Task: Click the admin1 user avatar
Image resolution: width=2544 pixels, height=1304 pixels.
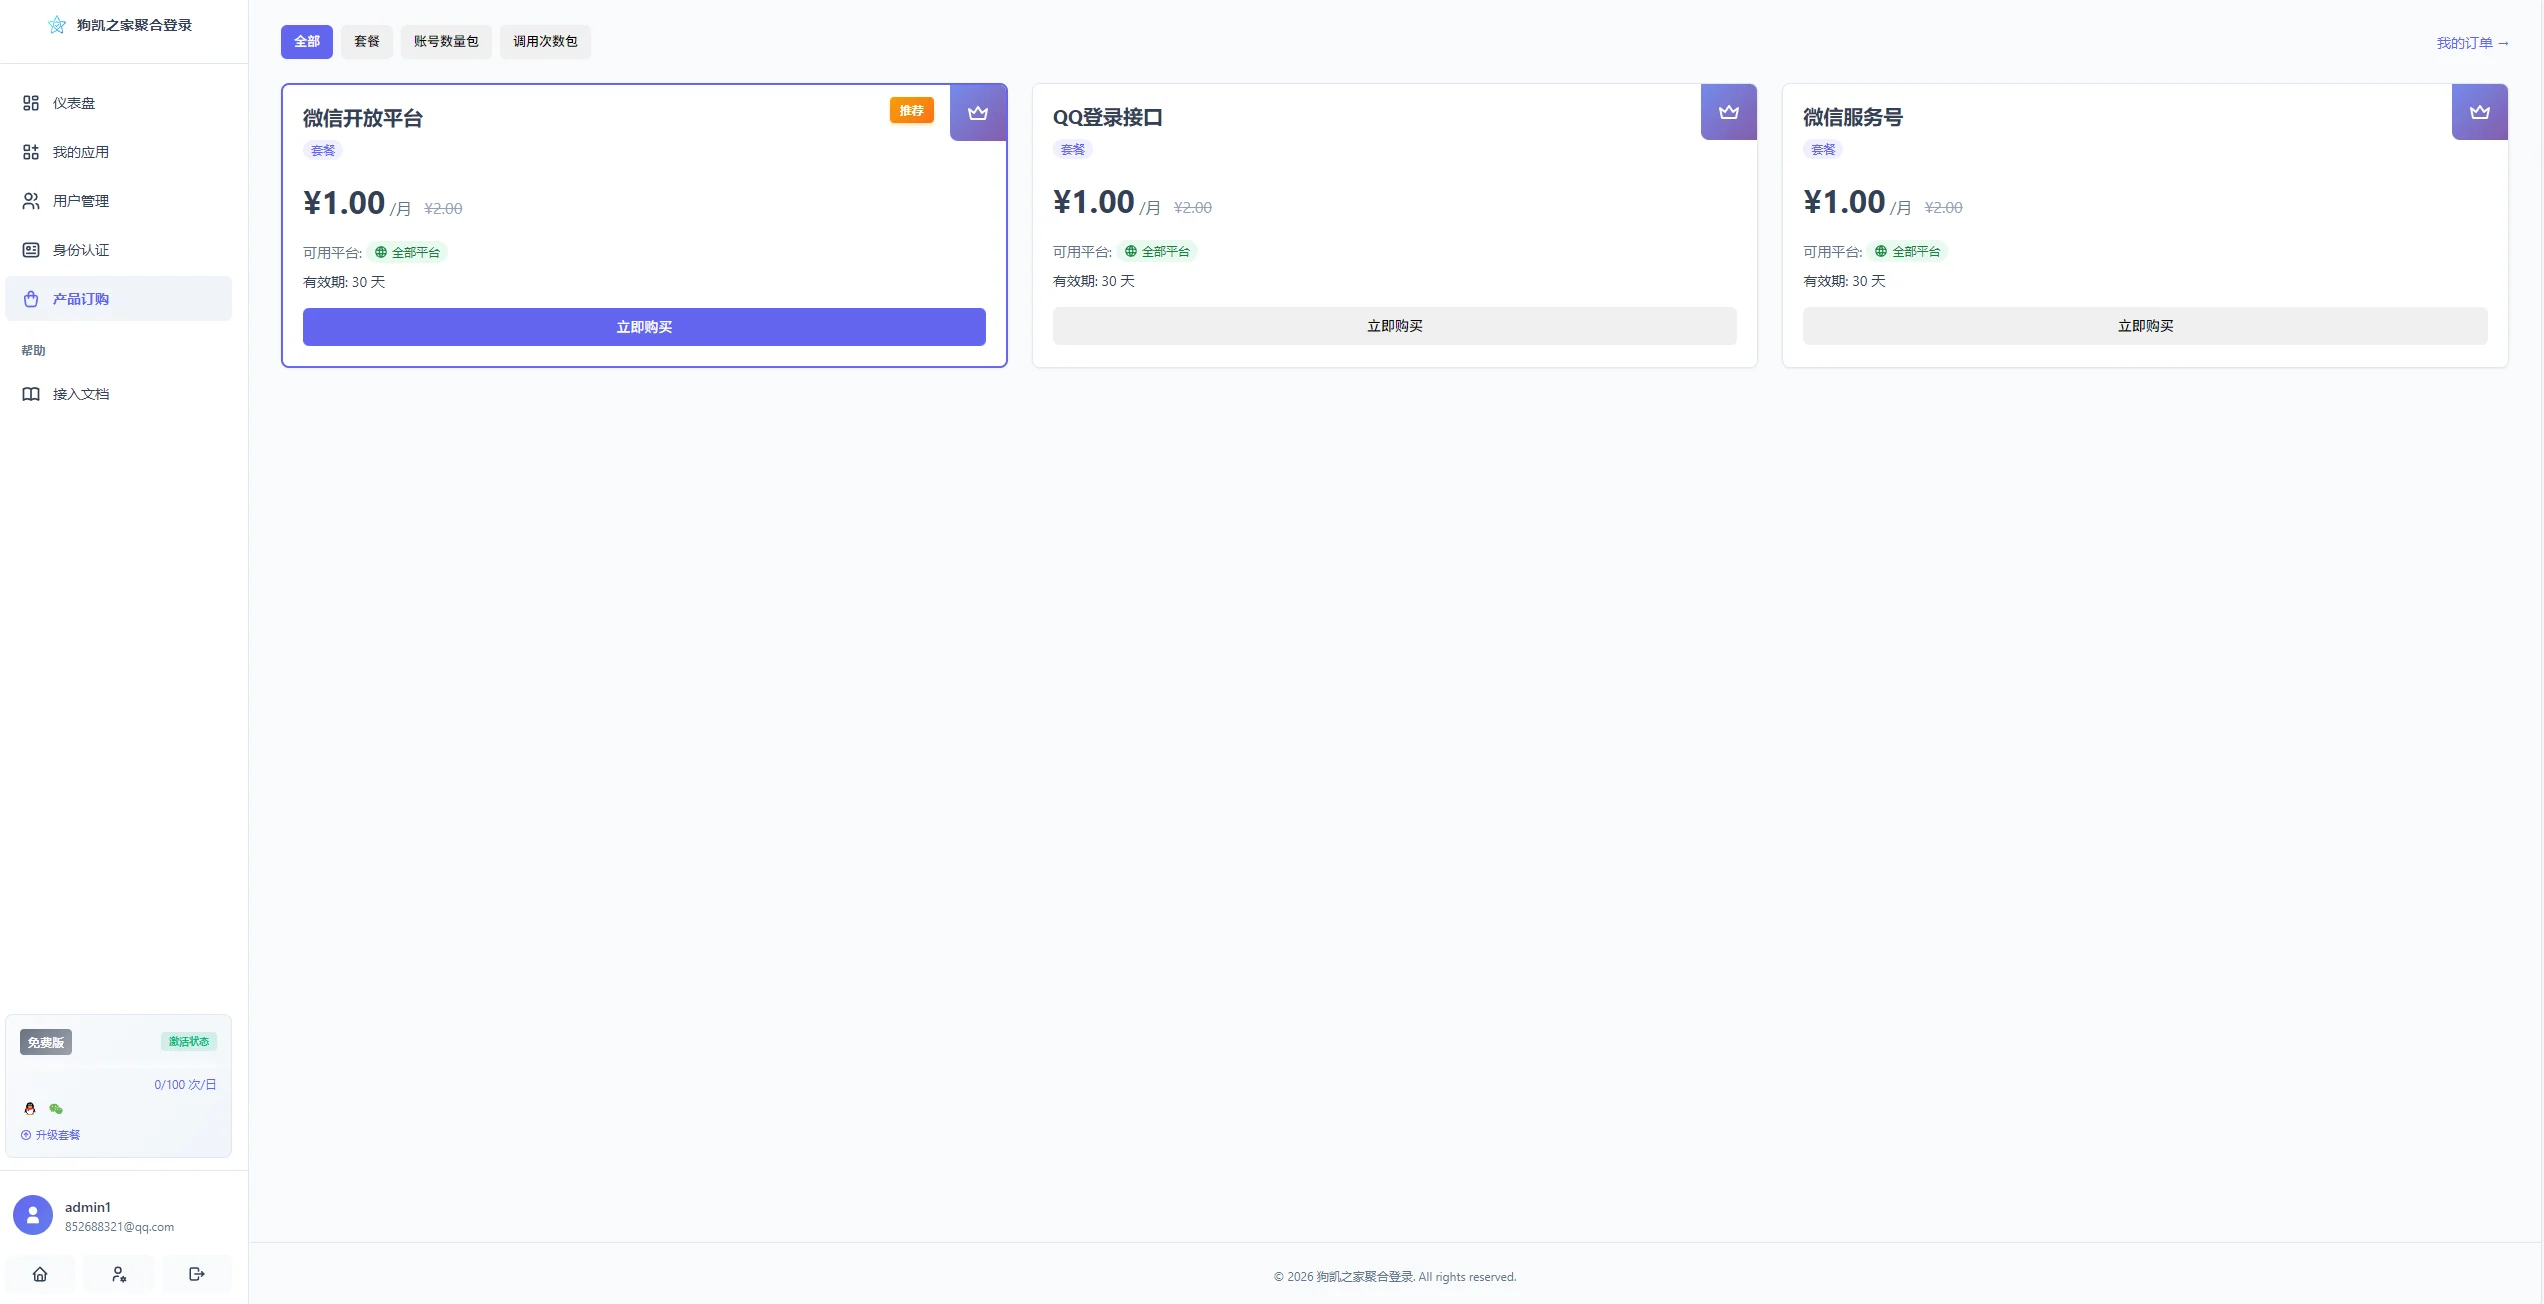Action: (33, 1215)
